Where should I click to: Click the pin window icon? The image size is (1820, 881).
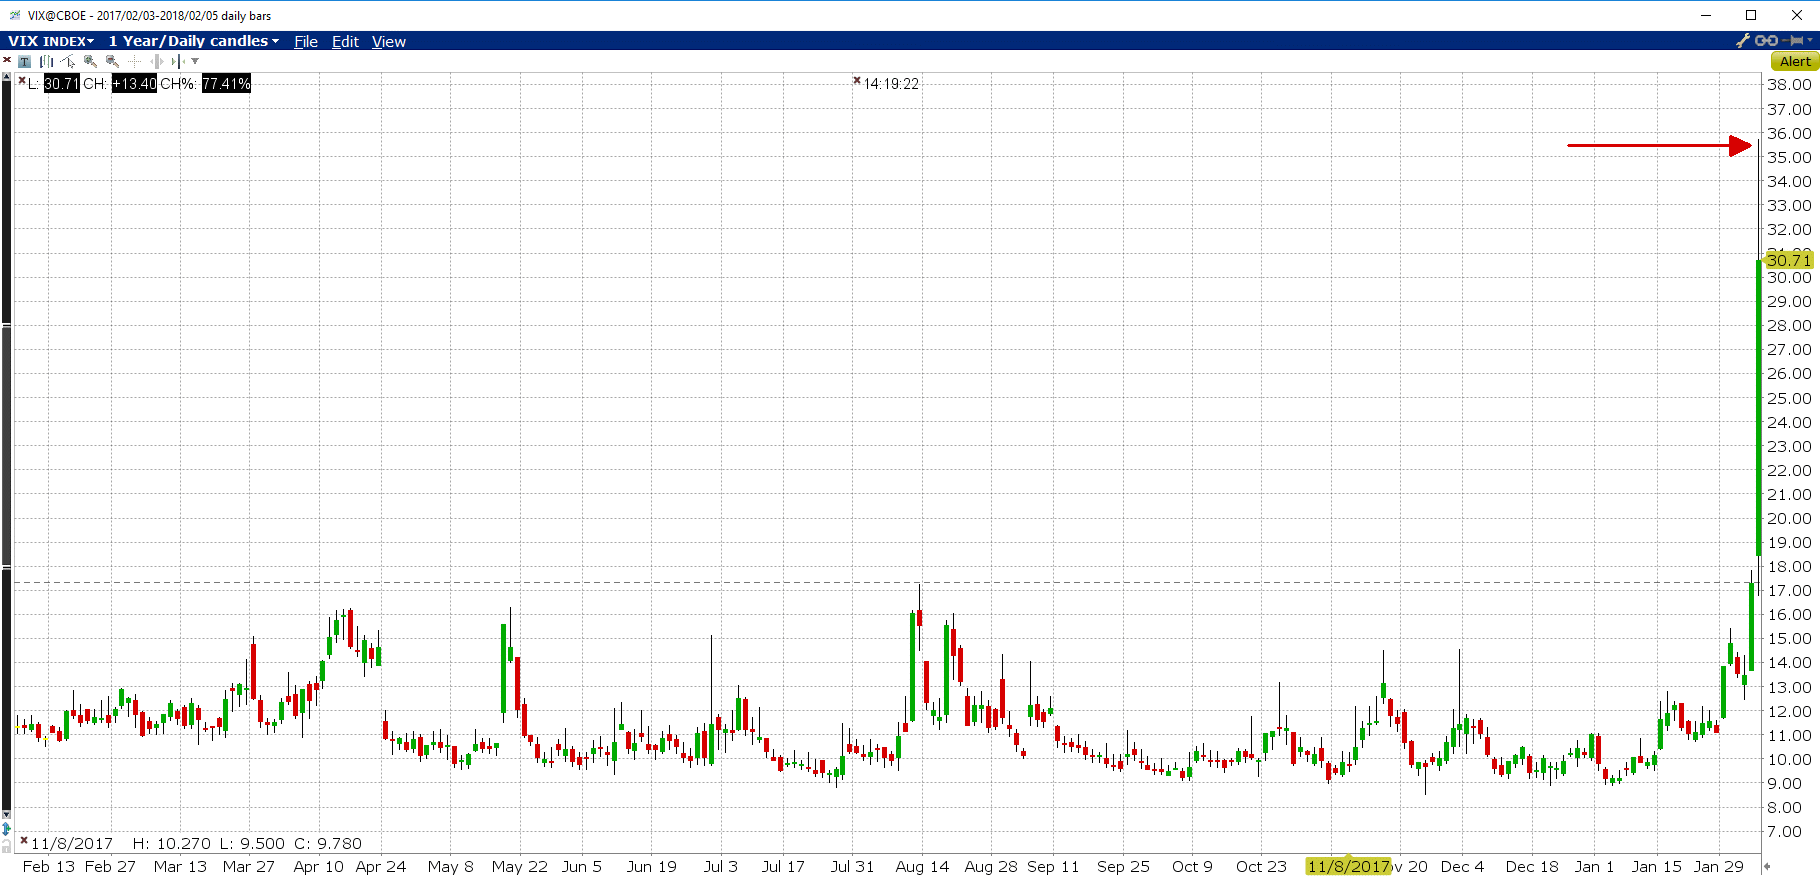point(1792,40)
